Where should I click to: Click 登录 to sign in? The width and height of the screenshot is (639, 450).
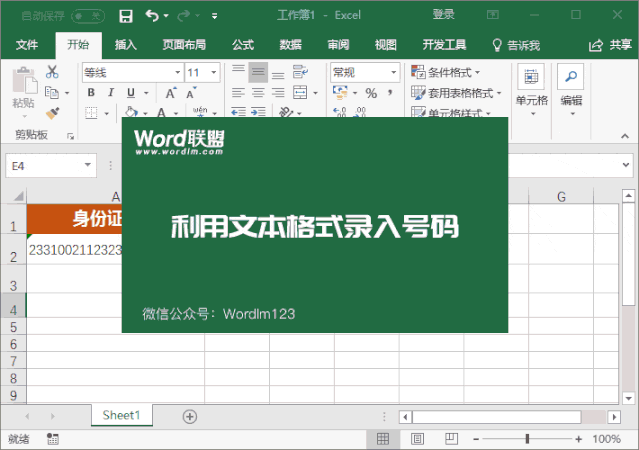point(443,15)
